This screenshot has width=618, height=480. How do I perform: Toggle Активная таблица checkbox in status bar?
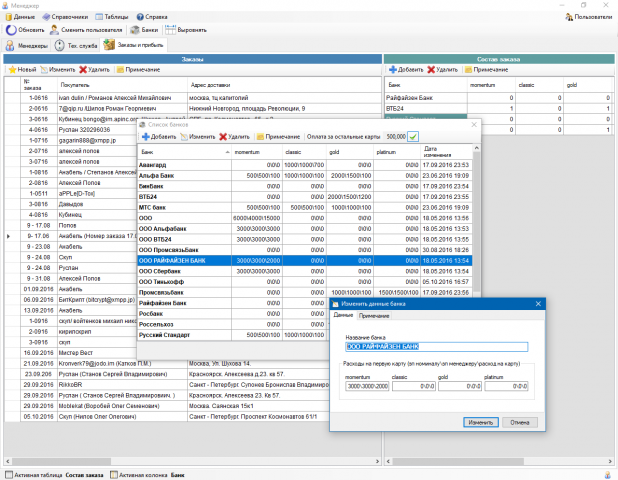9,475
